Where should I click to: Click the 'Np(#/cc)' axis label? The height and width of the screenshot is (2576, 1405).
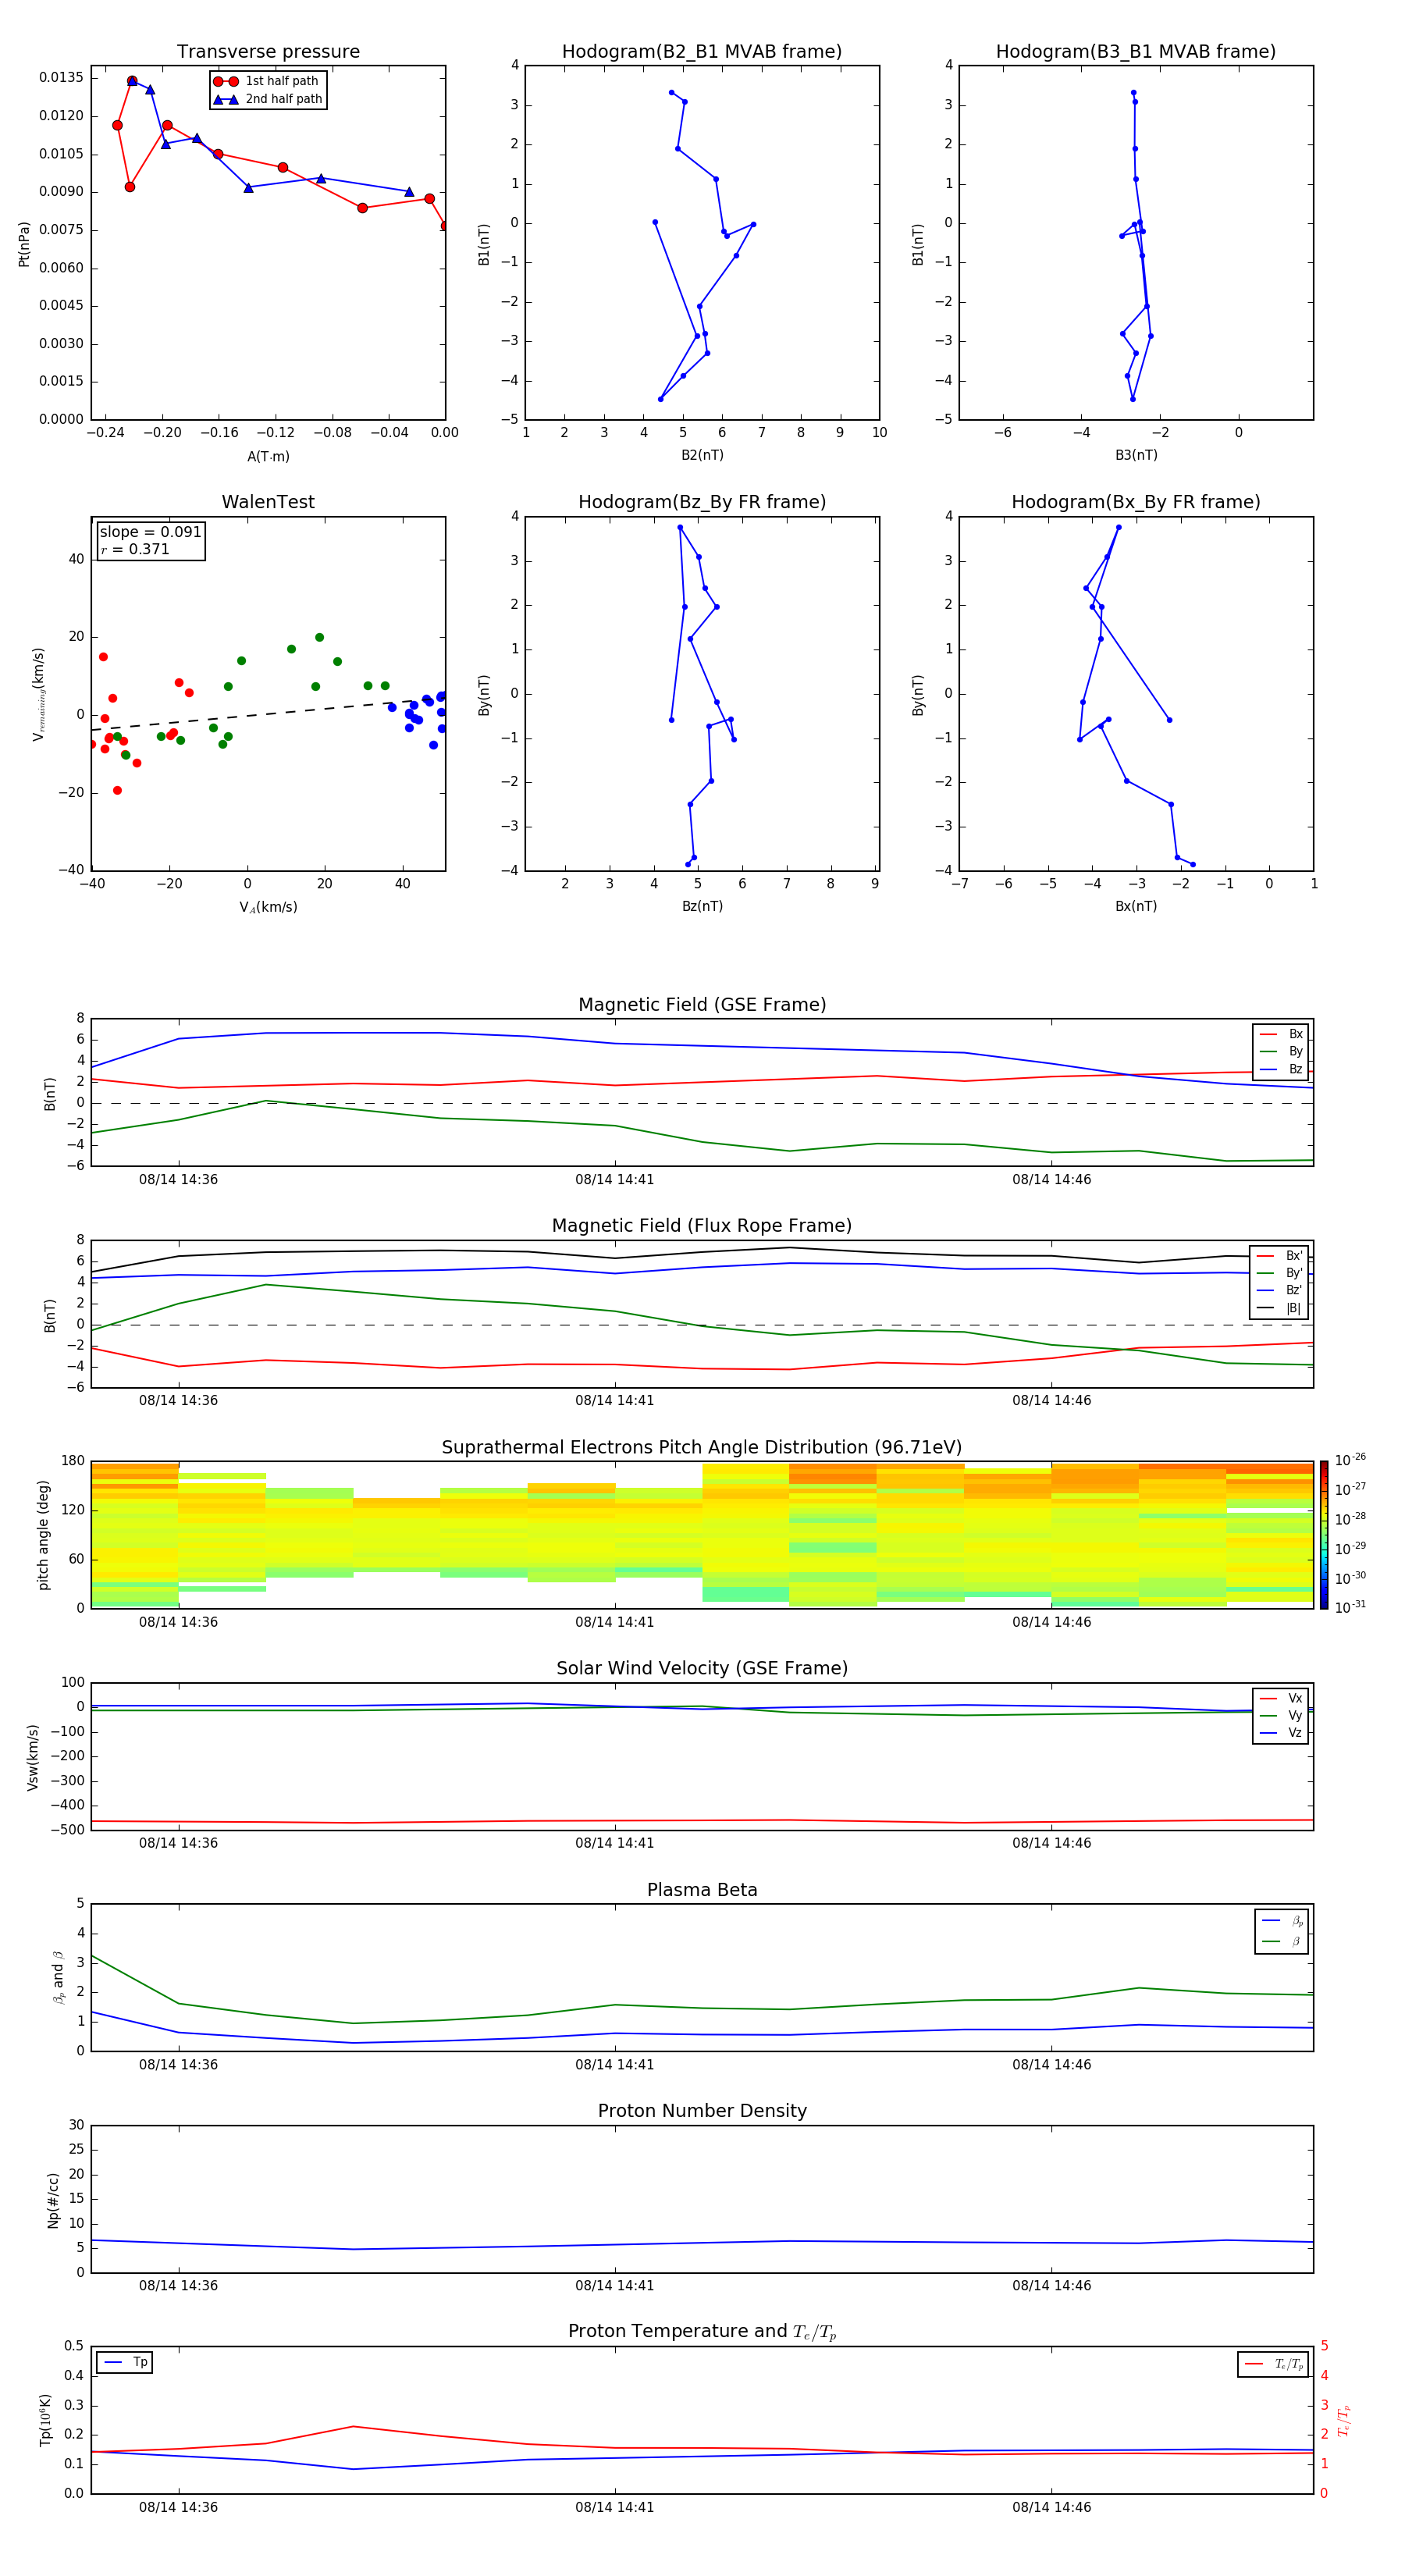pyautogui.click(x=53, y=2200)
